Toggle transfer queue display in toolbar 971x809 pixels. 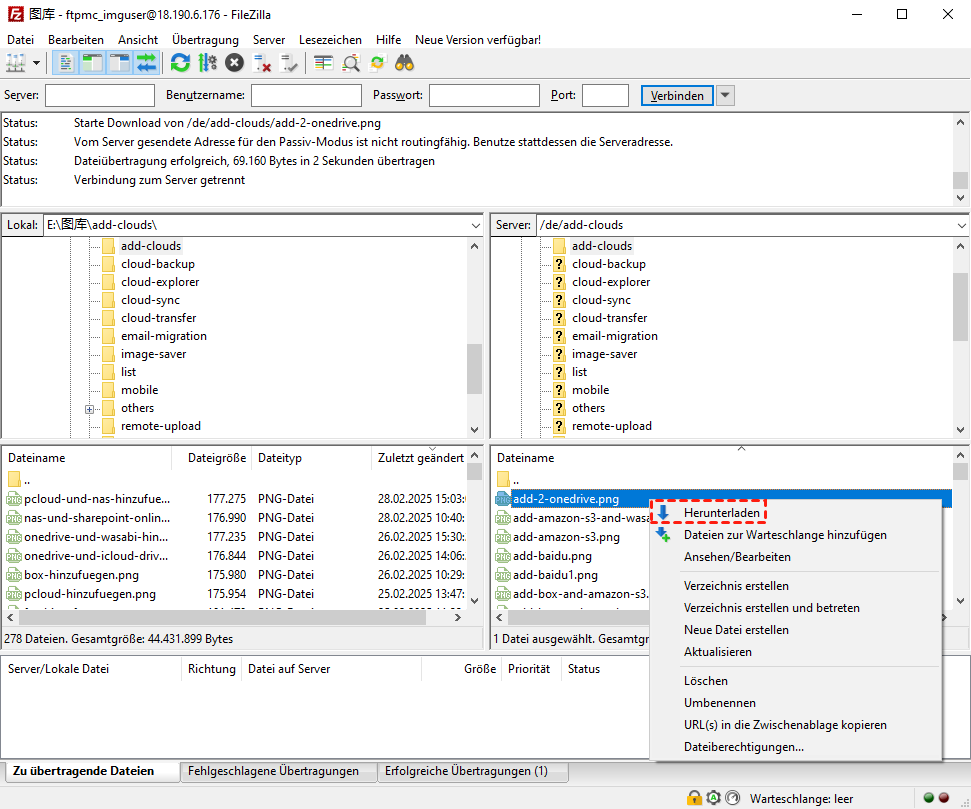click(147, 63)
